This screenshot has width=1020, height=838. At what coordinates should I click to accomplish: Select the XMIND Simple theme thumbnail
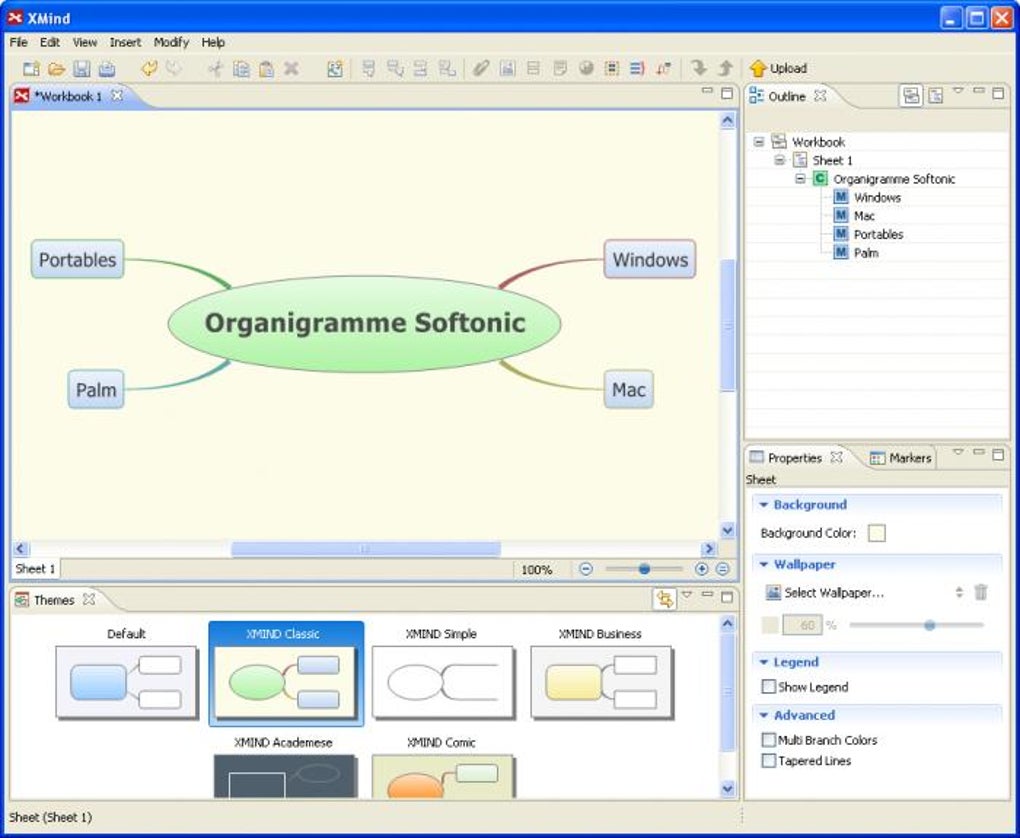(x=442, y=681)
